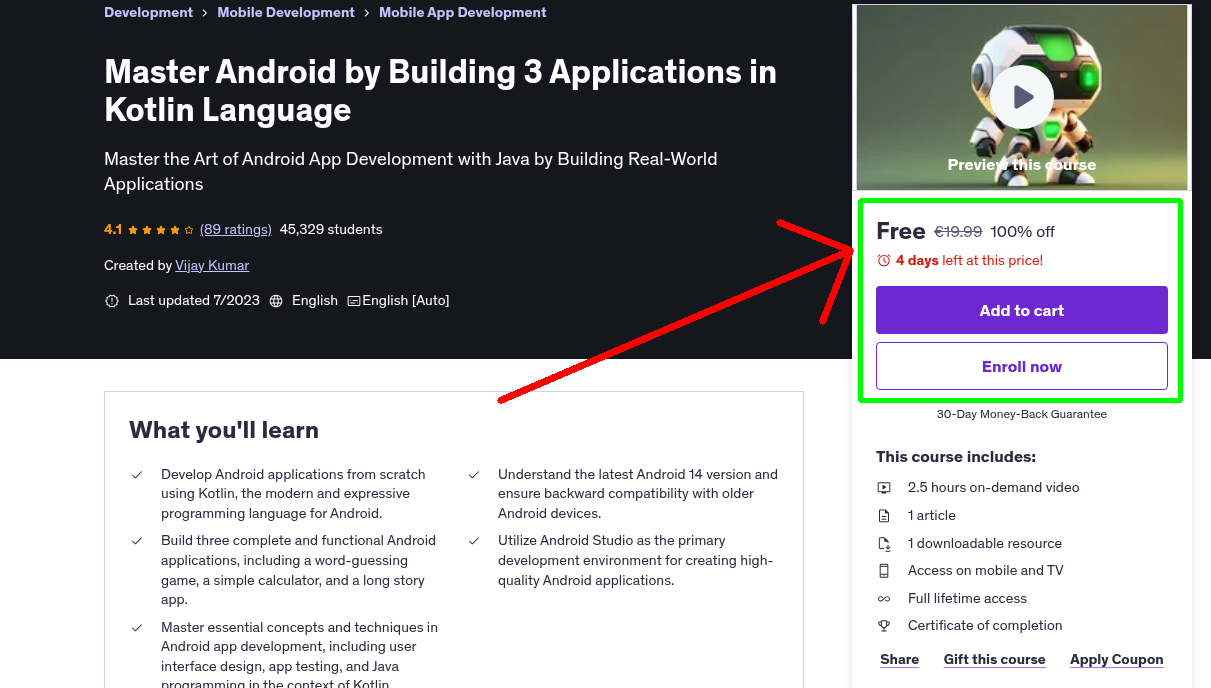Click the Add to cart button
1211x688 pixels.
tap(1022, 310)
